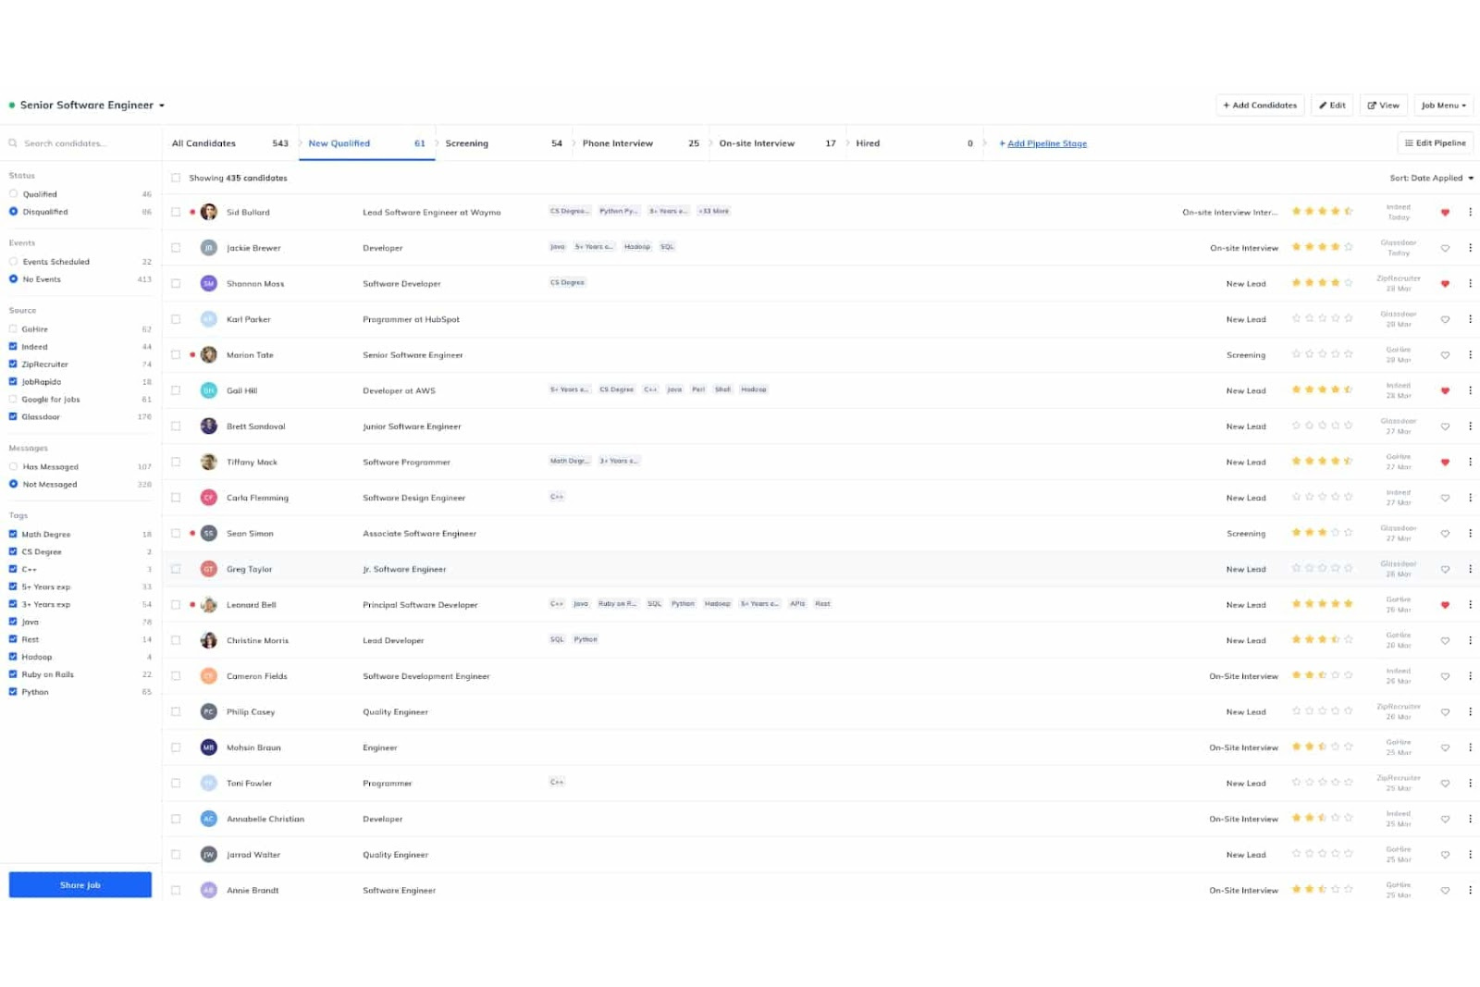This screenshot has width=1480, height=987.
Task: Open the New Qualified stage tab
Action: [367, 143]
